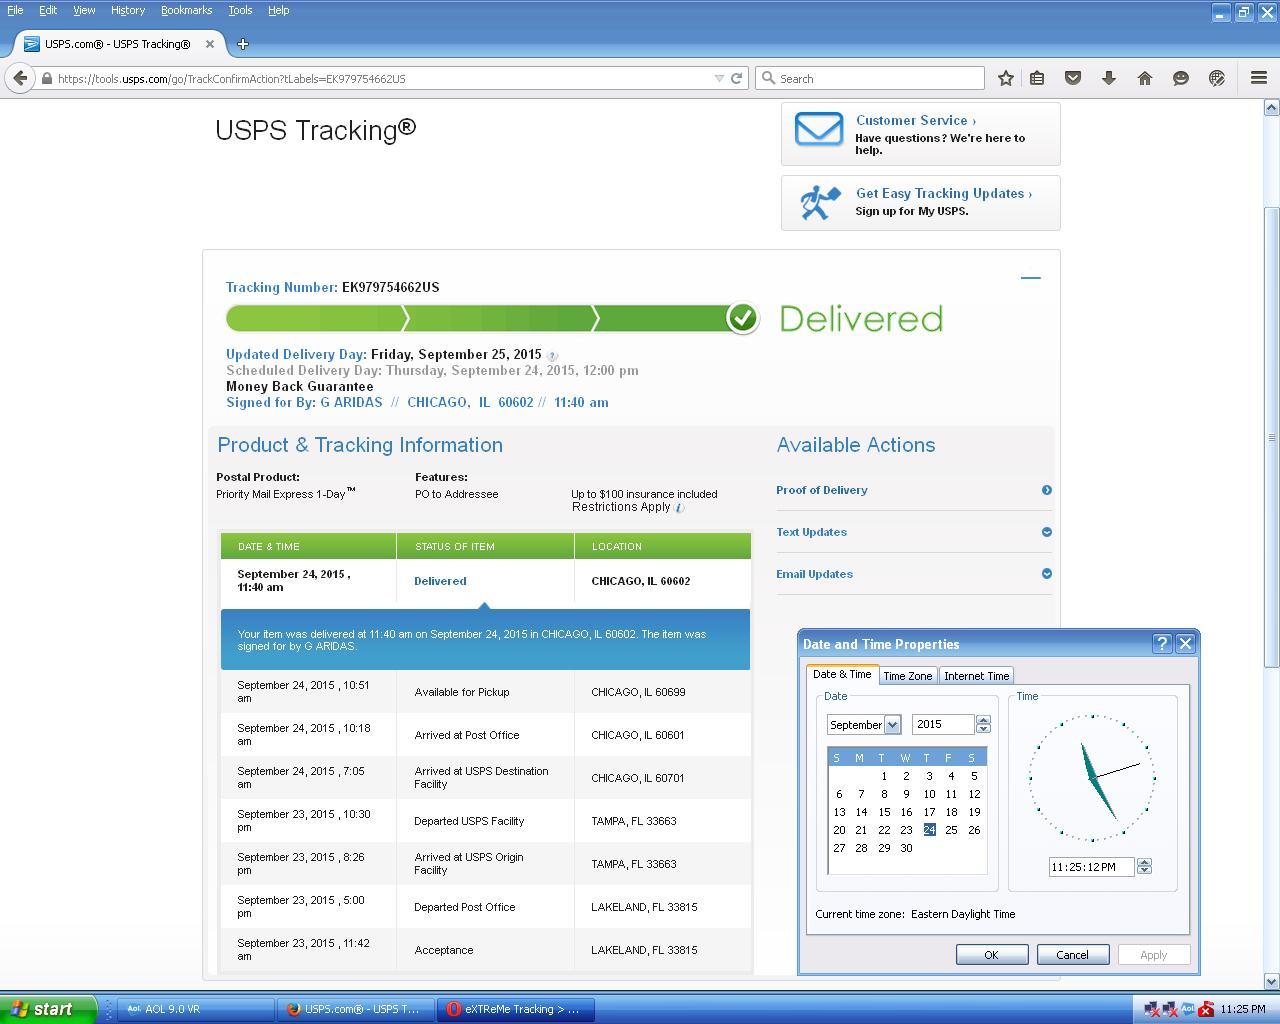This screenshot has height=1024, width=1280.
Task: Expand the Email Updates section arrow
Action: click(x=1047, y=574)
